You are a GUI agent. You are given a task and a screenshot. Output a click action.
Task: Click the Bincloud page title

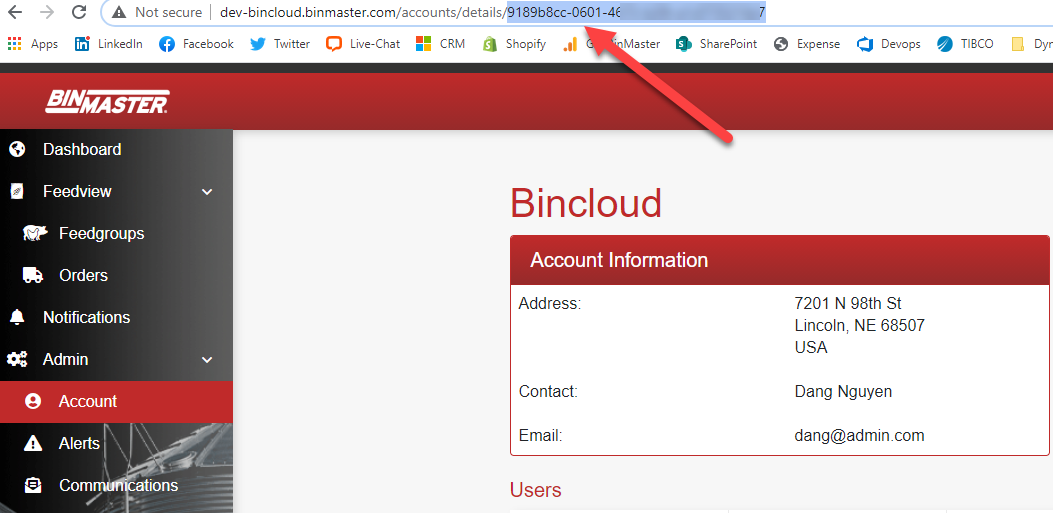[586, 203]
